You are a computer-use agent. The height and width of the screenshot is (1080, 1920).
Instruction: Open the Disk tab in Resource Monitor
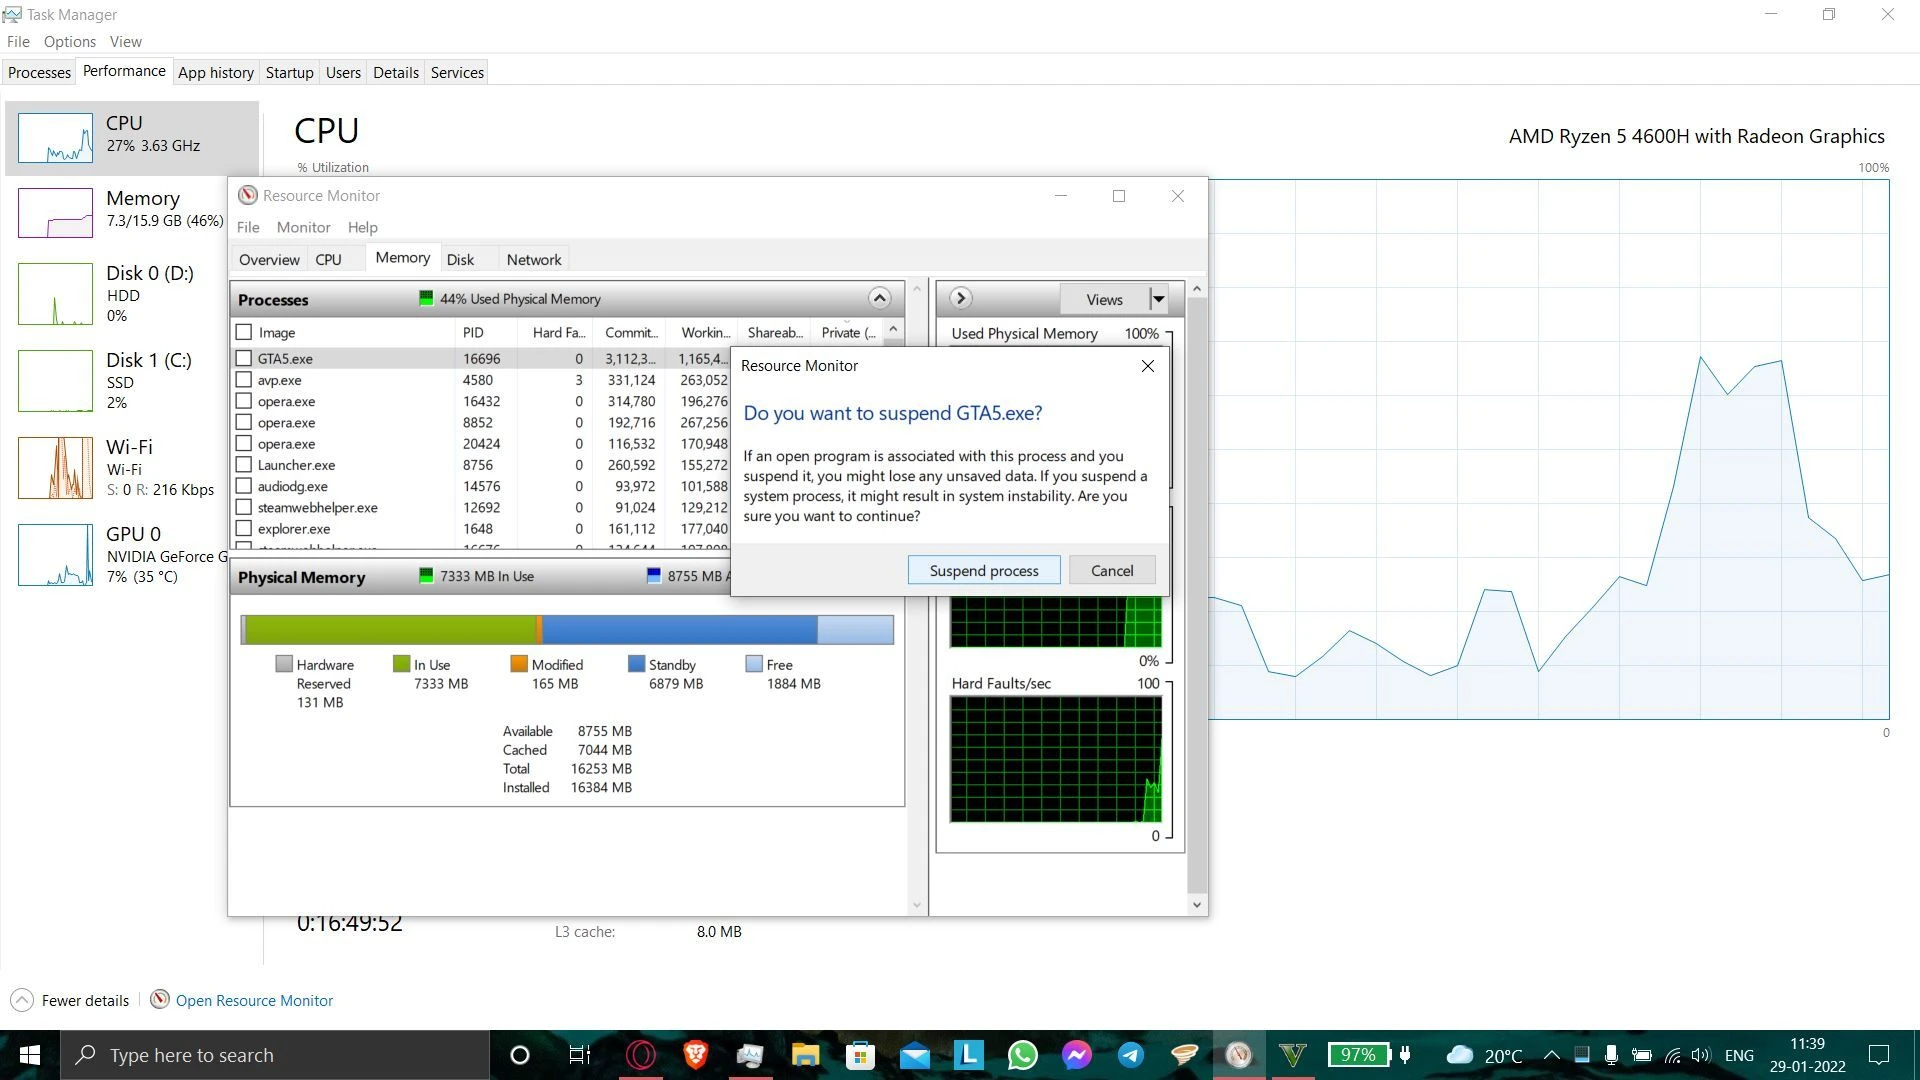coord(460,259)
